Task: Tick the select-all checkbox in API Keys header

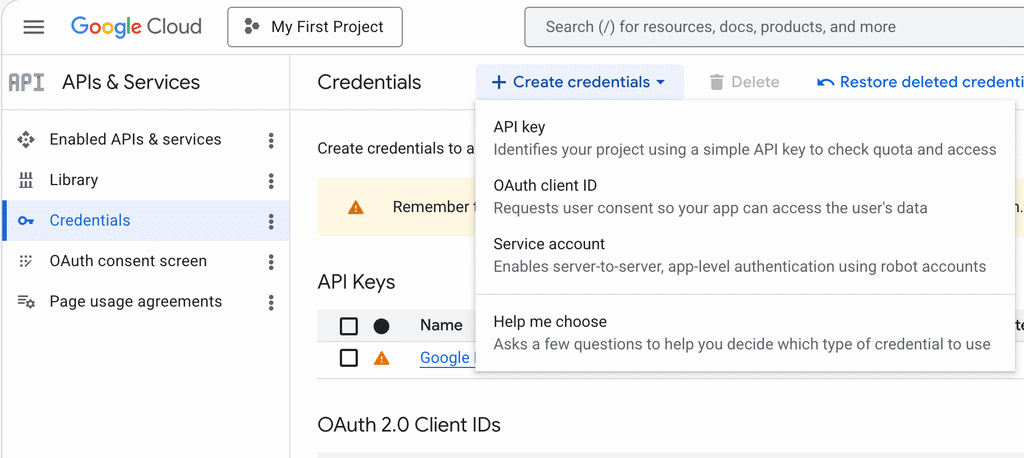Action: tap(349, 326)
